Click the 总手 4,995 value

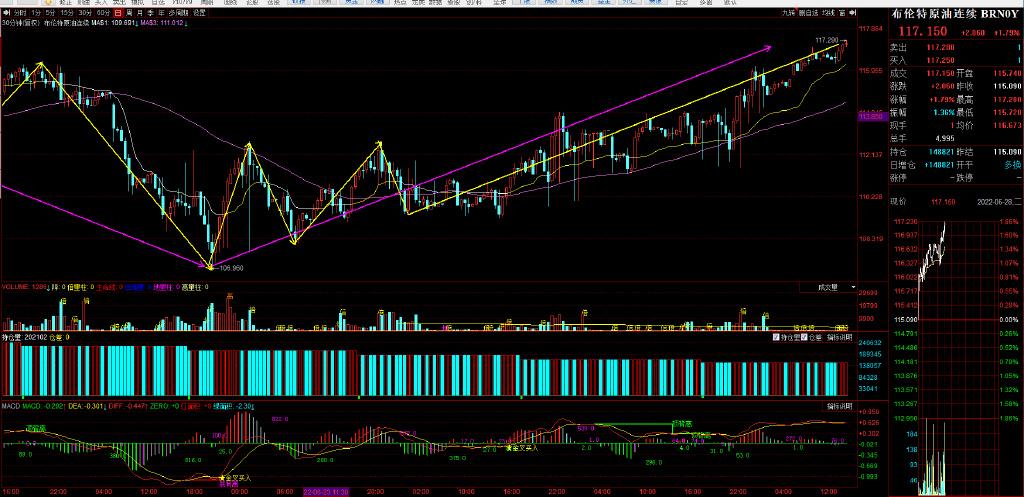[x=945, y=138]
